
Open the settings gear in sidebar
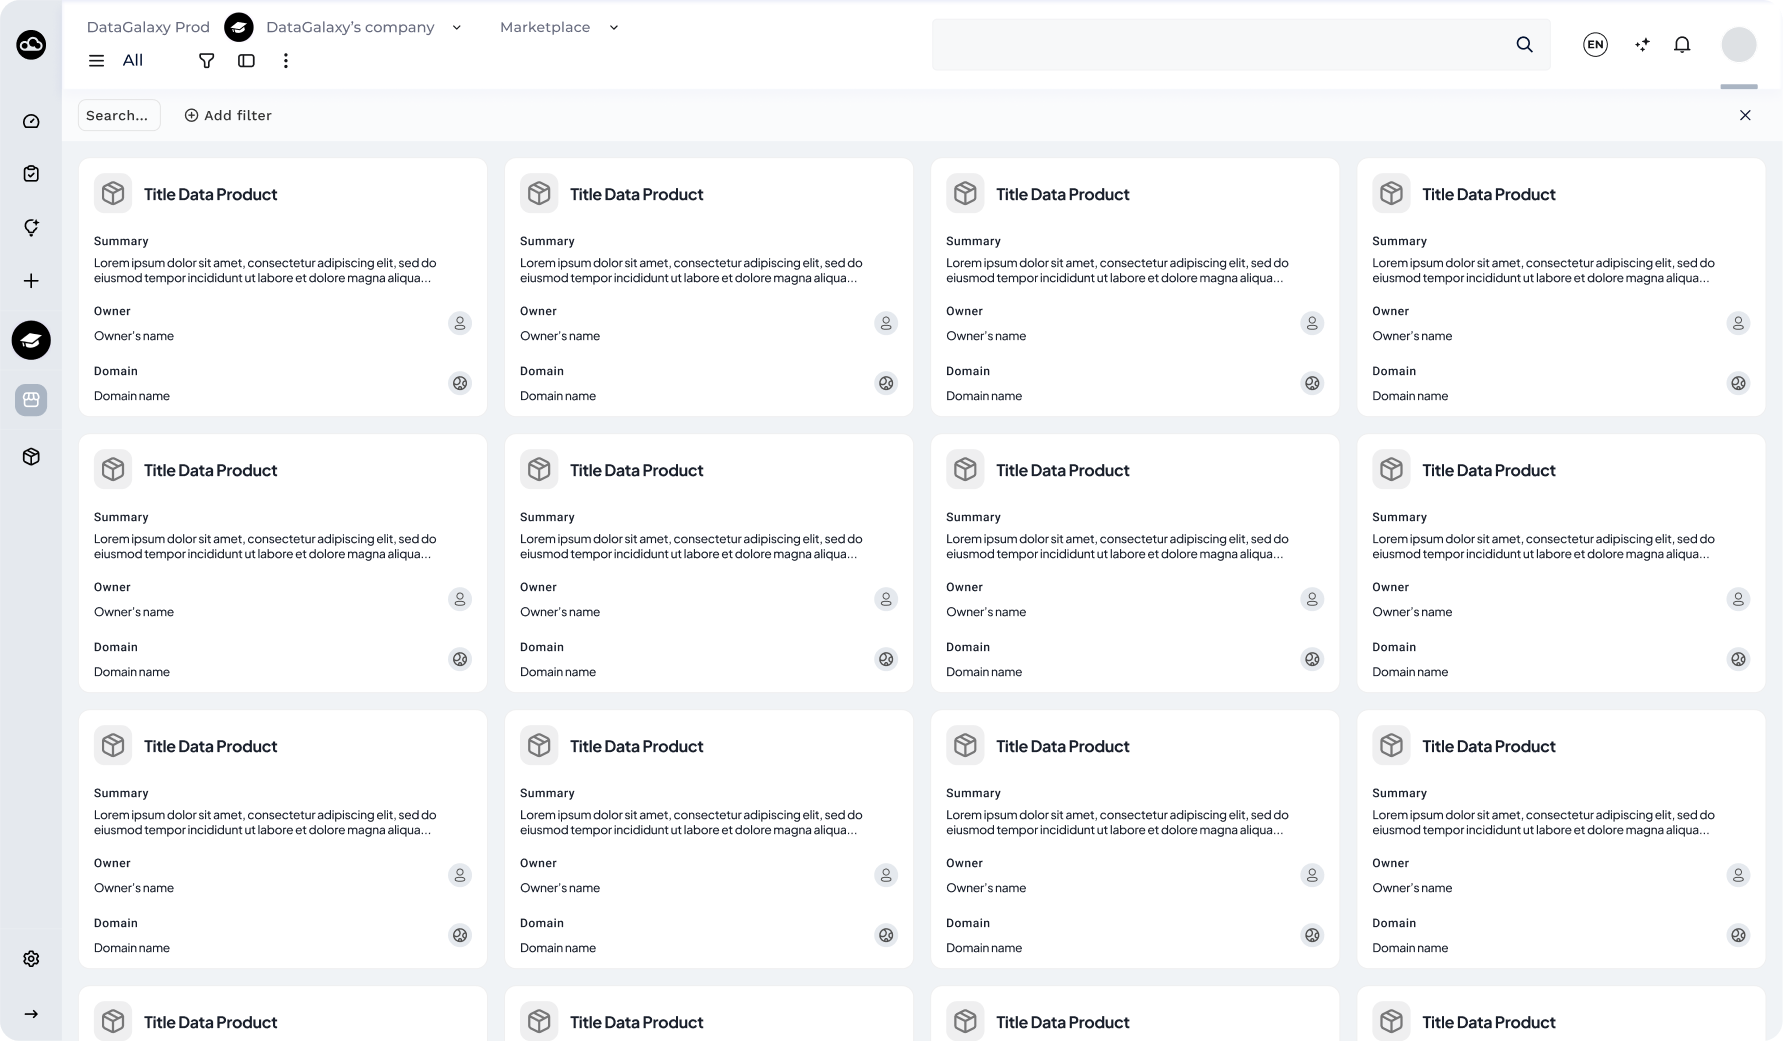[31, 959]
